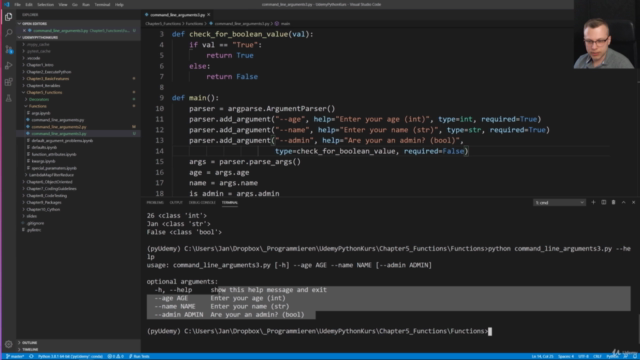640x360 pixels.
Task: Open kwargs.ipynb file
Action: [43, 161]
